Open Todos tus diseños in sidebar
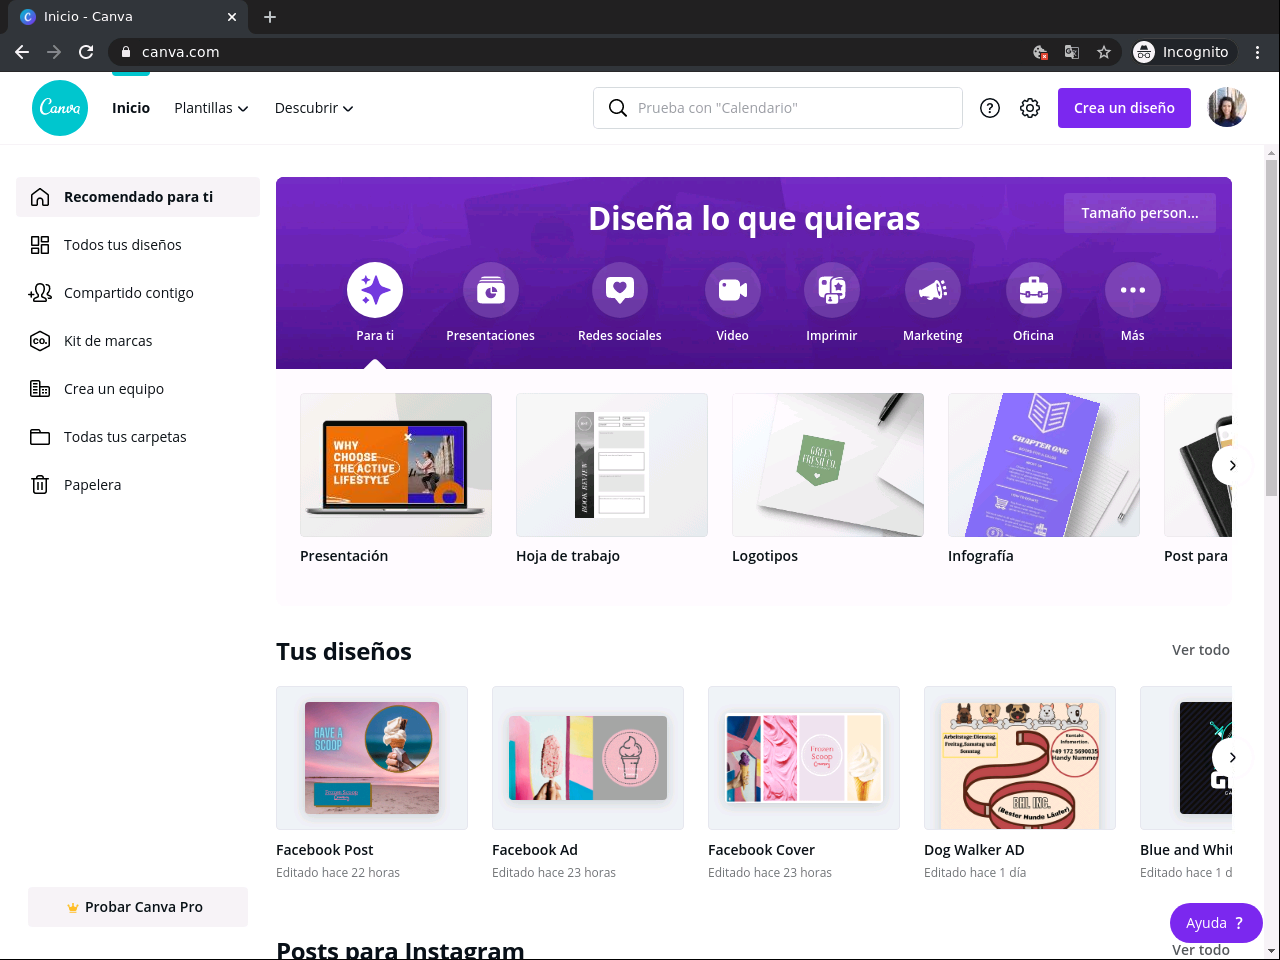Screen dimensions: 1280x960 click(138, 245)
